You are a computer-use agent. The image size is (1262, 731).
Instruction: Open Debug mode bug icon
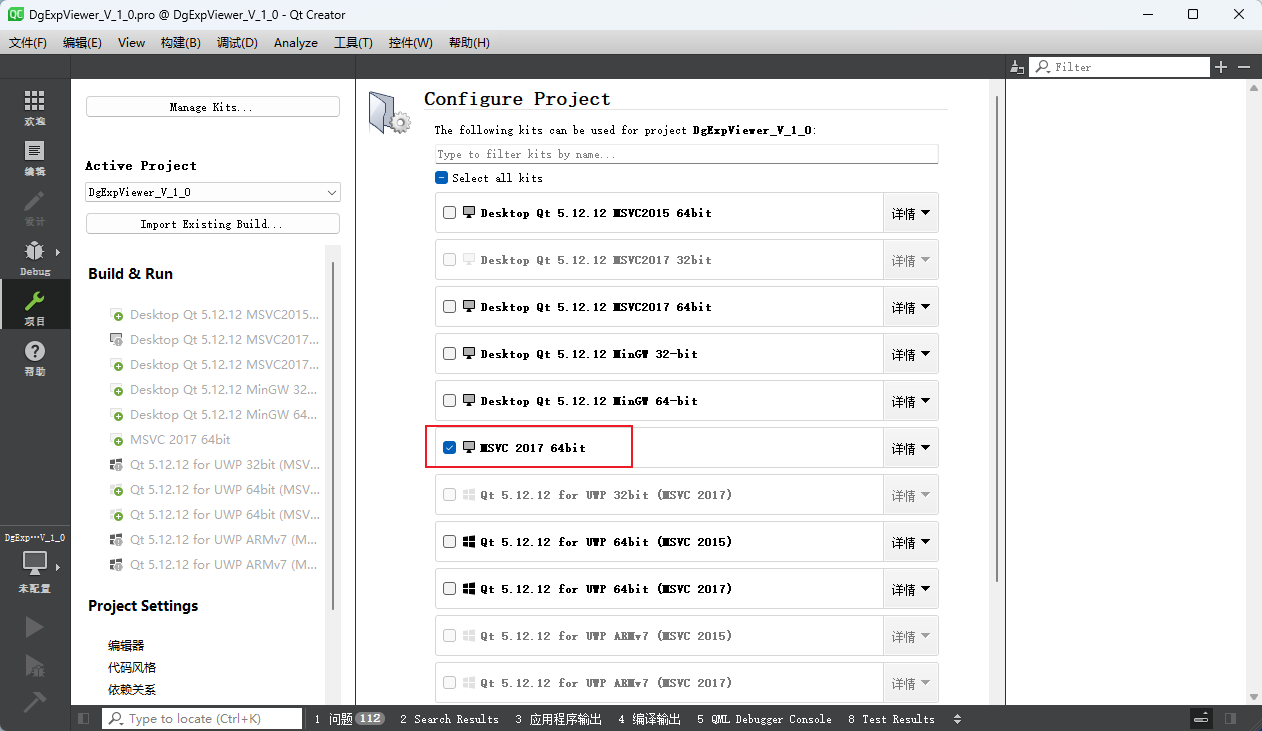(34, 257)
